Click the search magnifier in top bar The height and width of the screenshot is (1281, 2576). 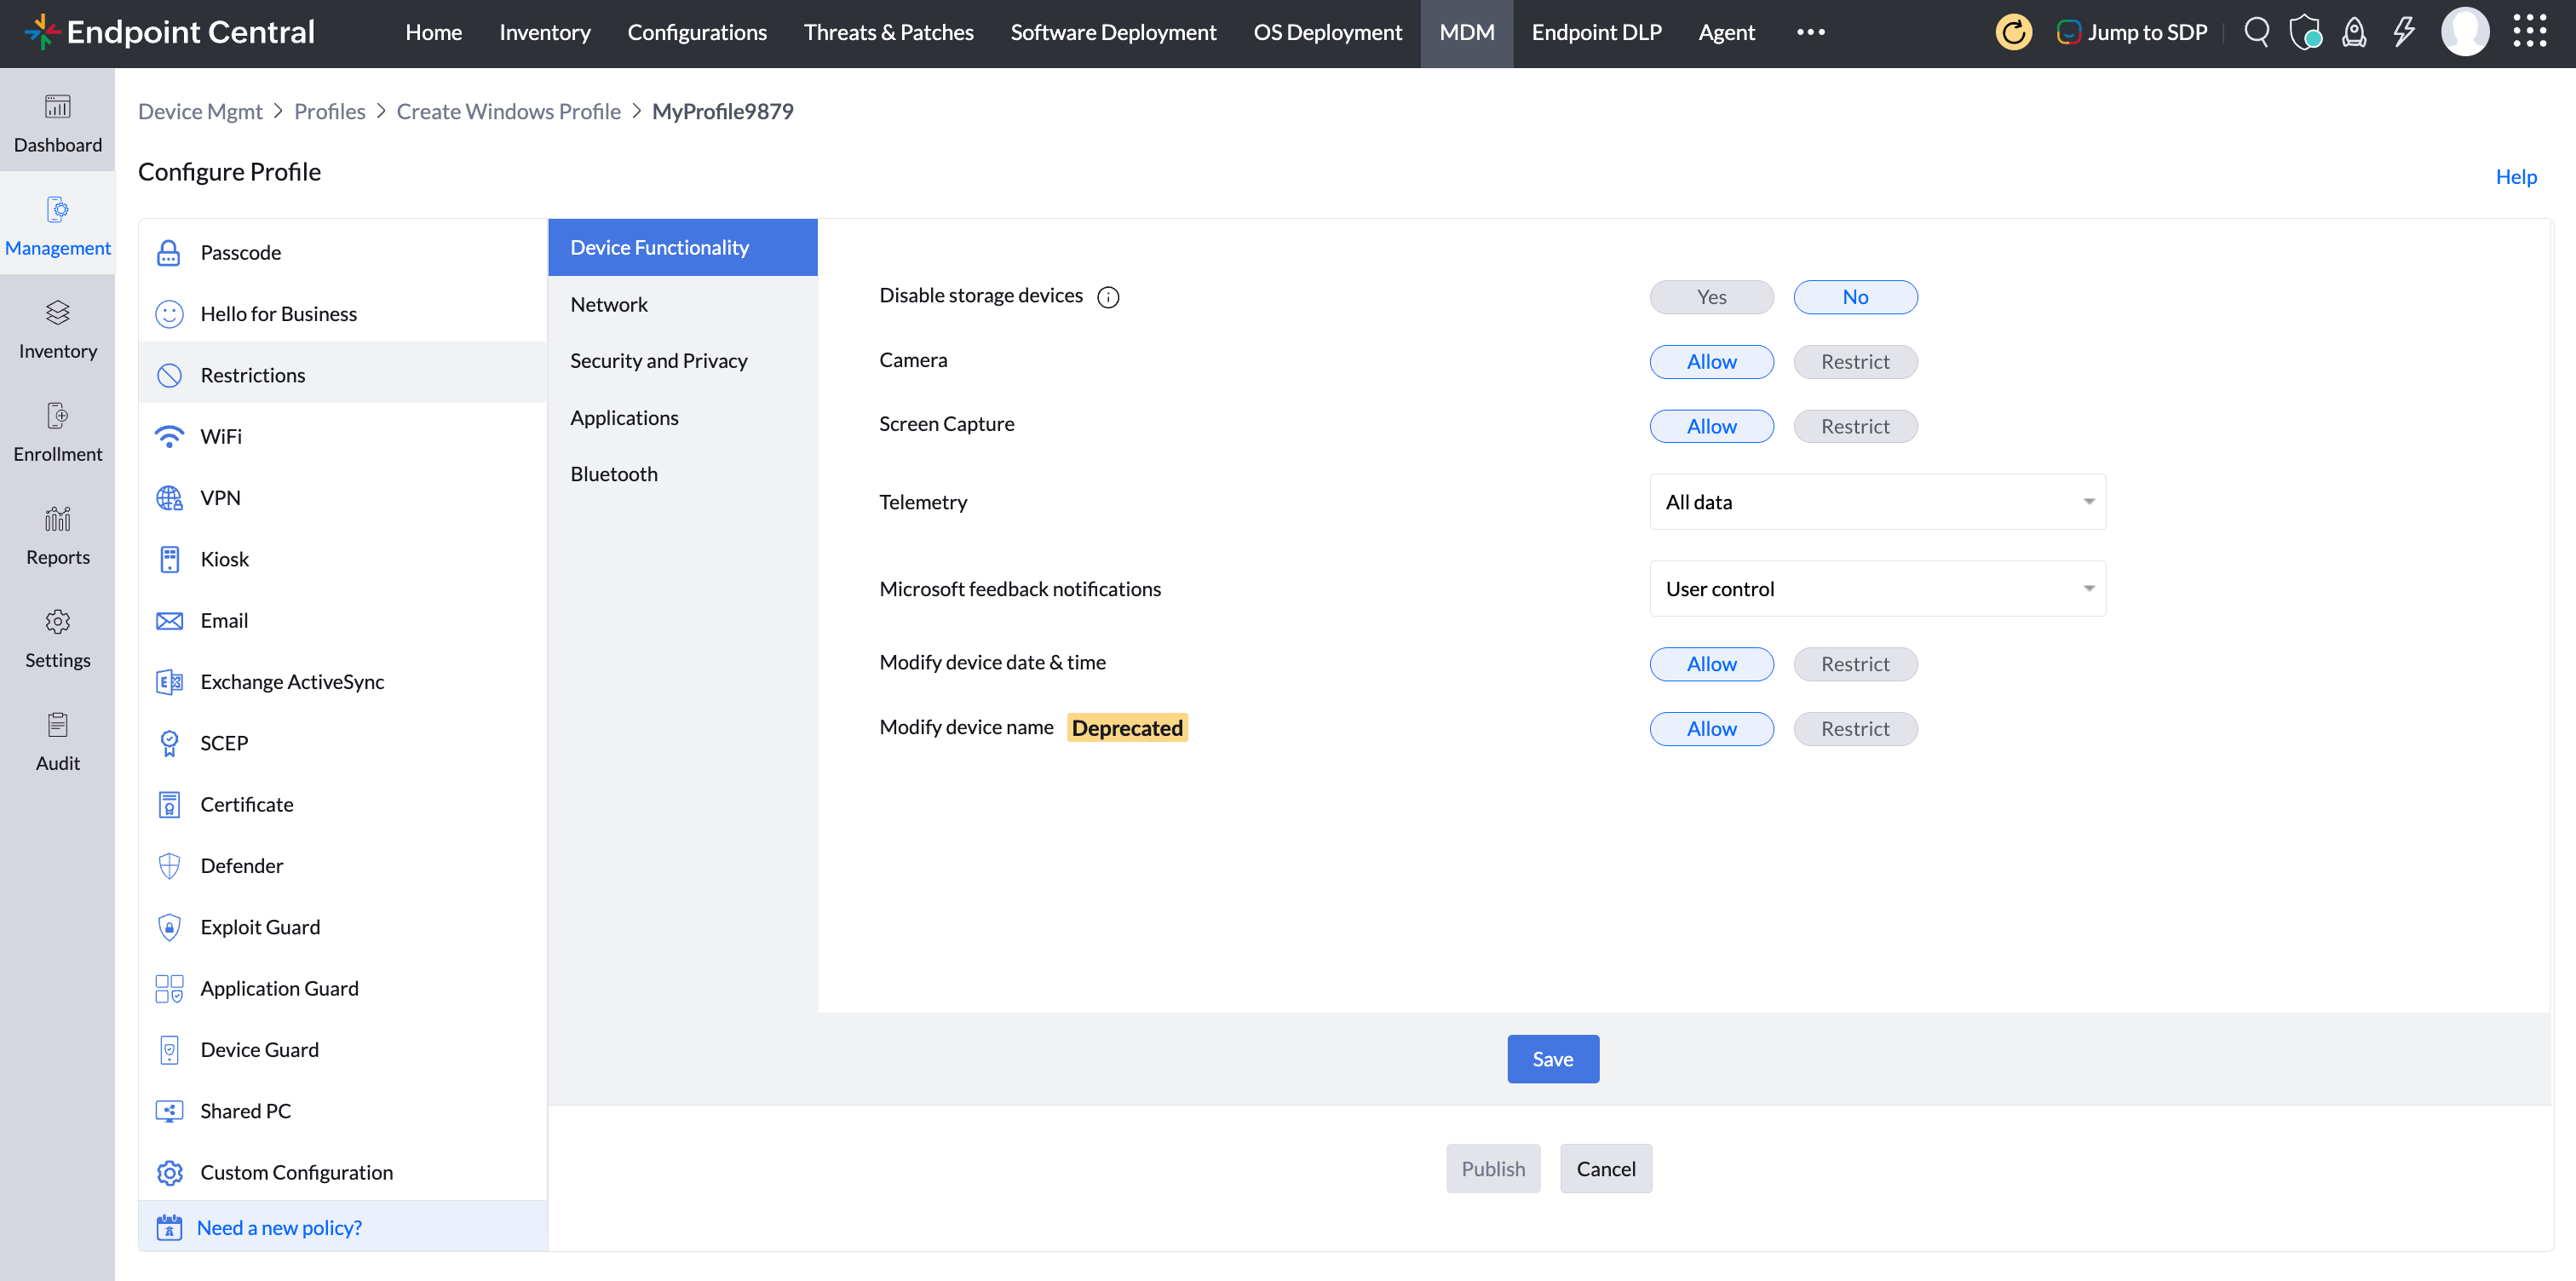(2256, 32)
